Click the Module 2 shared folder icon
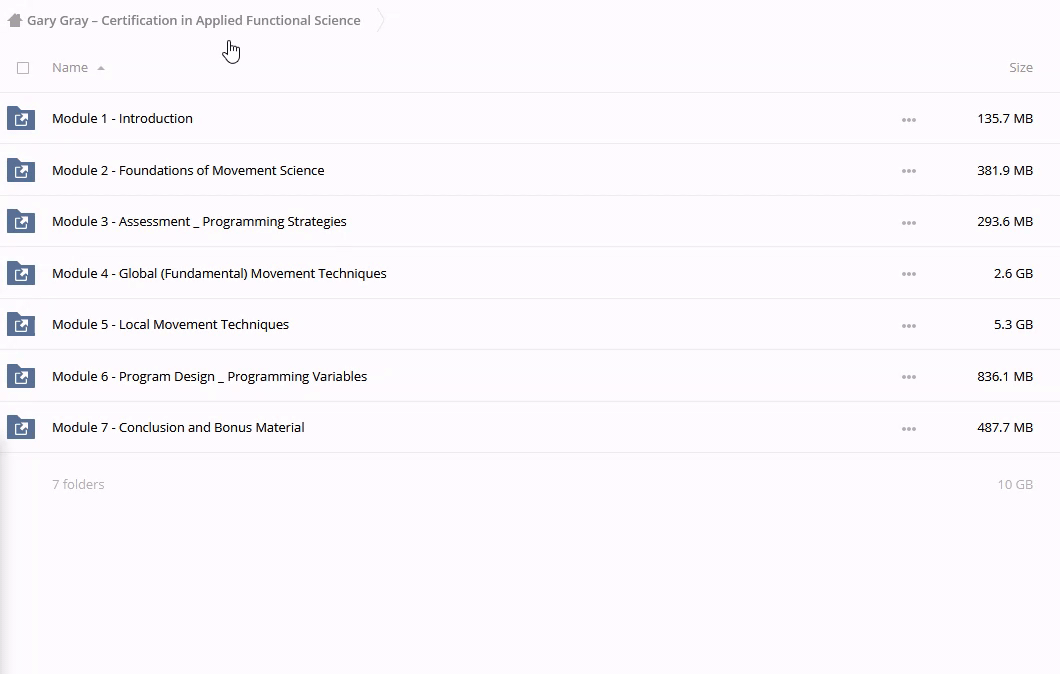Image resolution: width=1060 pixels, height=674 pixels. click(x=21, y=170)
